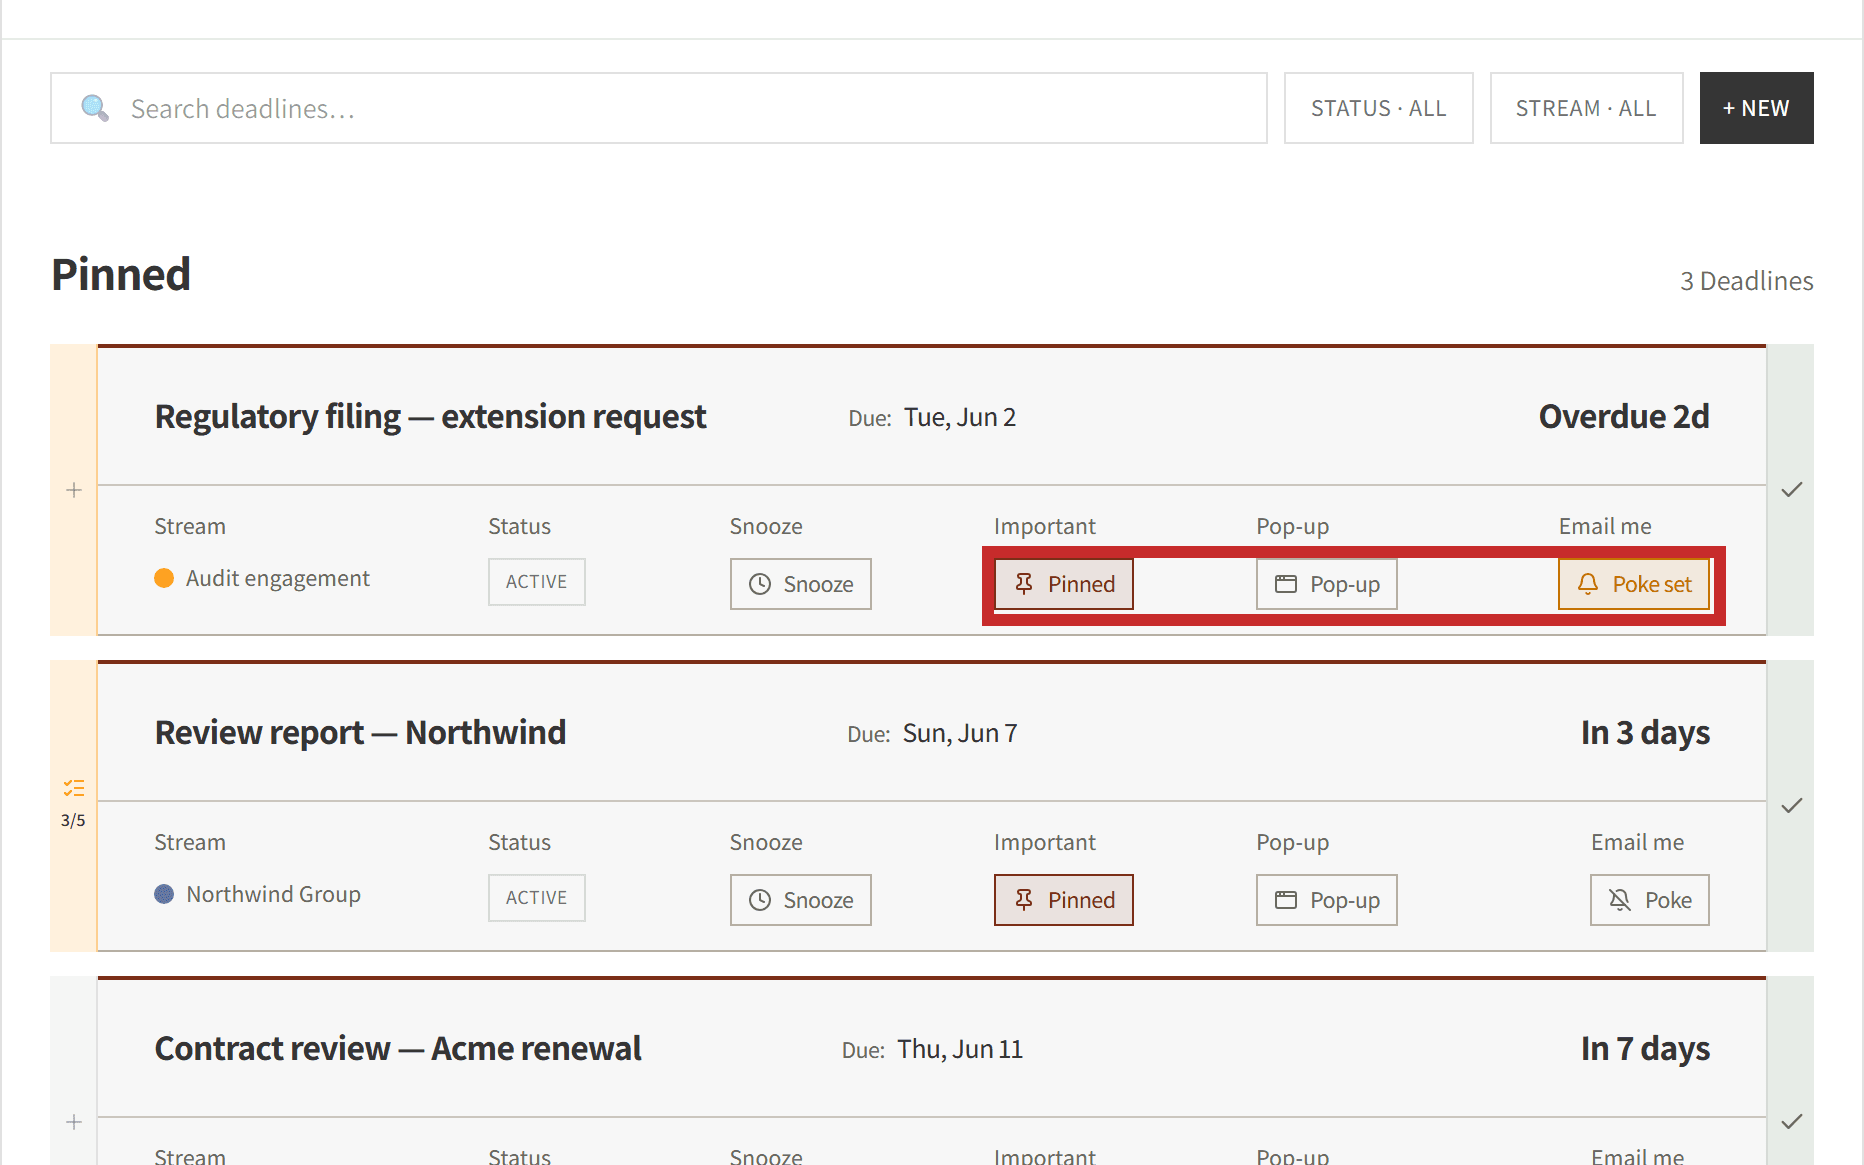Viewport: 1864px width, 1165px height.
Task: Open the STREAM · ALL filter
Action: point(1586,108)
